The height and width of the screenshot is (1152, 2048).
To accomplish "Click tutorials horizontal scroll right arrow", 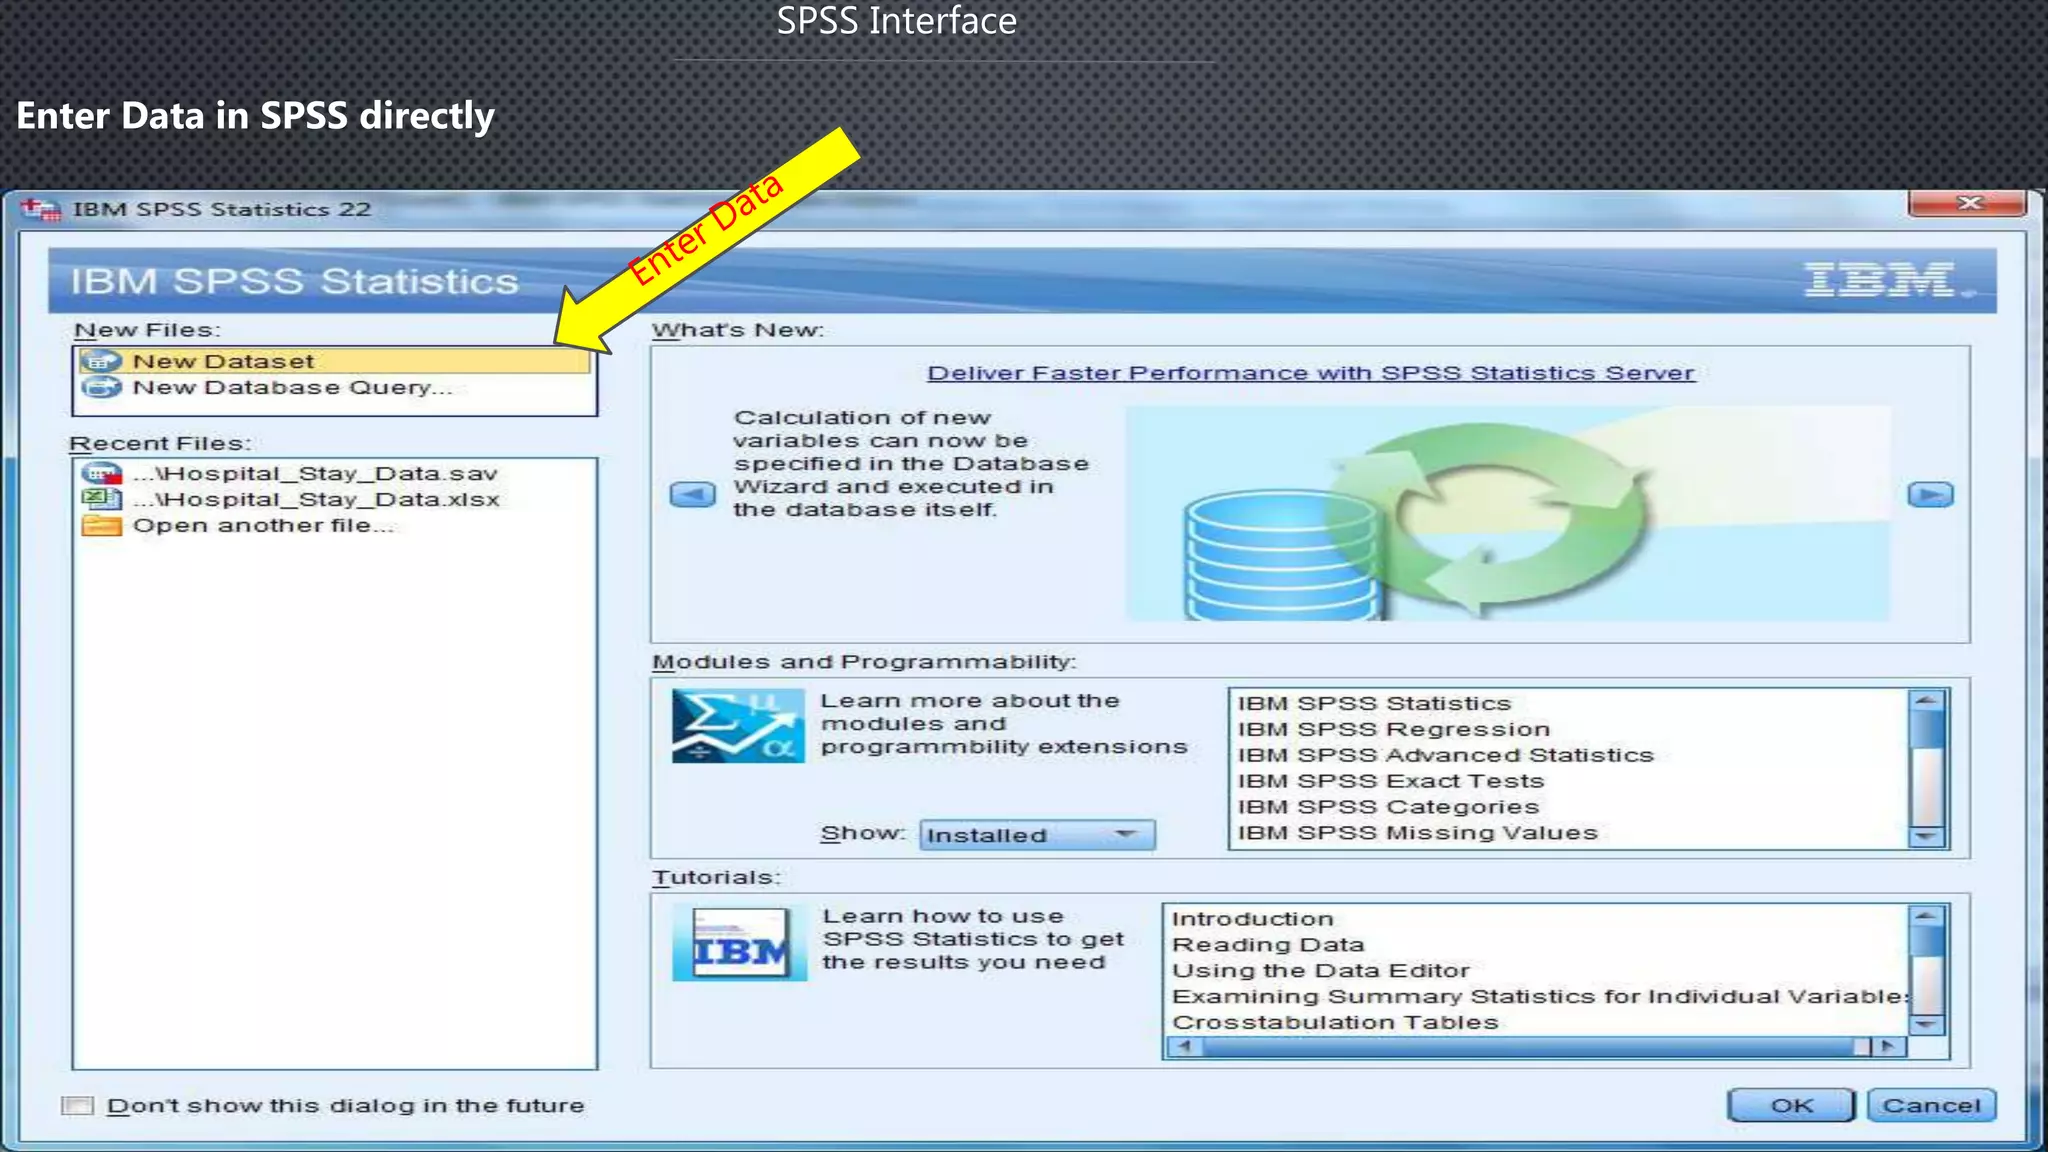I will [1889, 1047].
